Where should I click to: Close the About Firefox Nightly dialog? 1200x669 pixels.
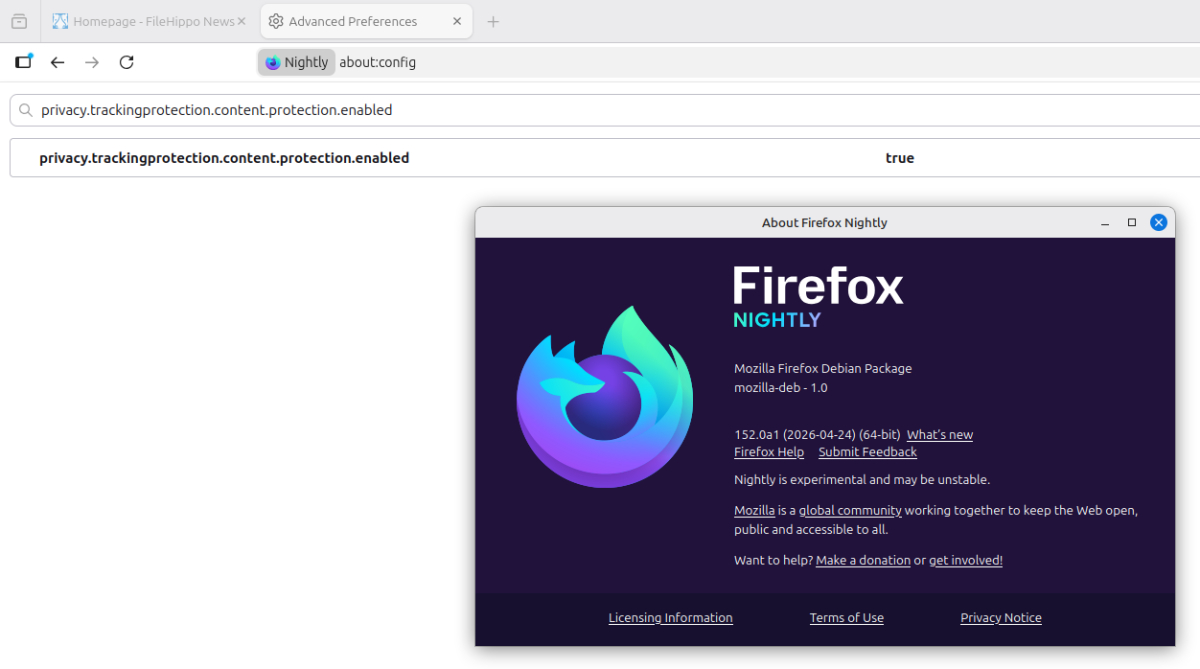[x=1159, y=223]
